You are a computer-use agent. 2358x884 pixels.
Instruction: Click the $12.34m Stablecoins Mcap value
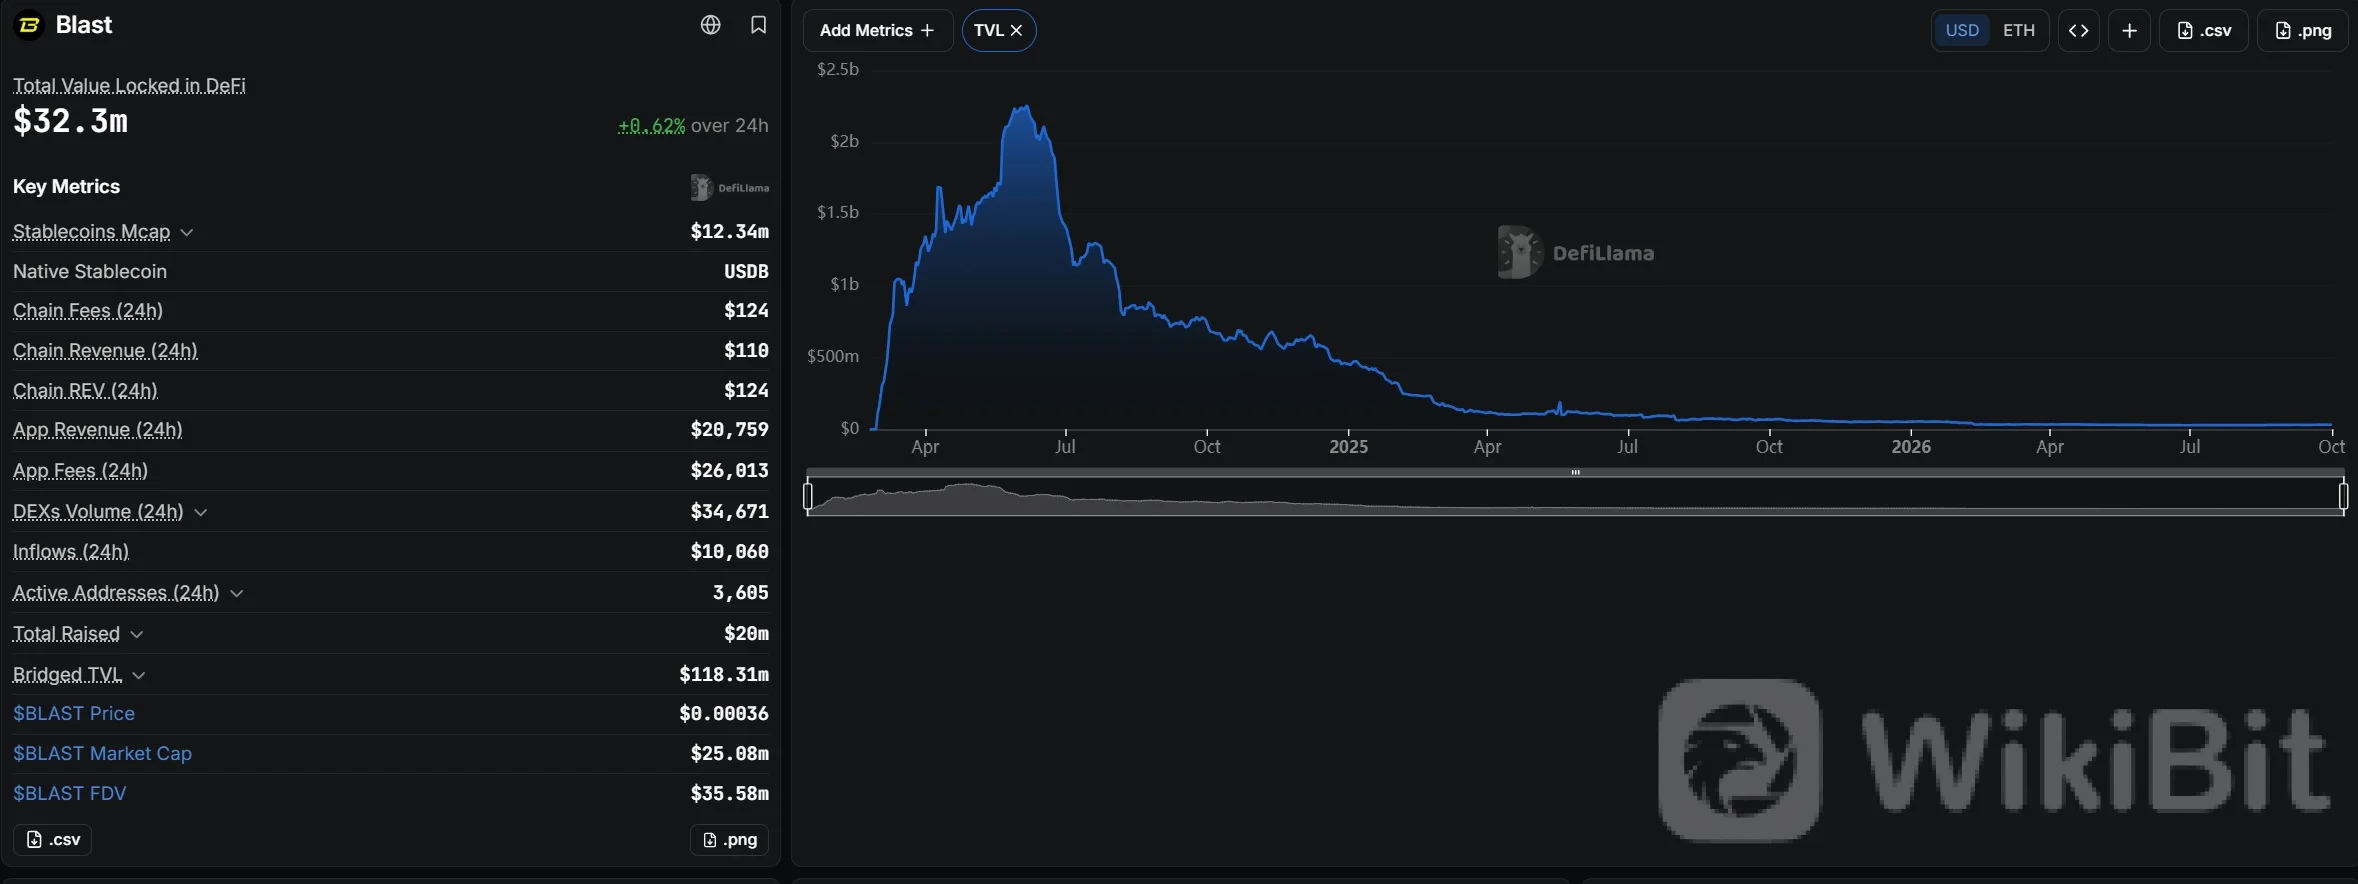click(x=730, y=232)
